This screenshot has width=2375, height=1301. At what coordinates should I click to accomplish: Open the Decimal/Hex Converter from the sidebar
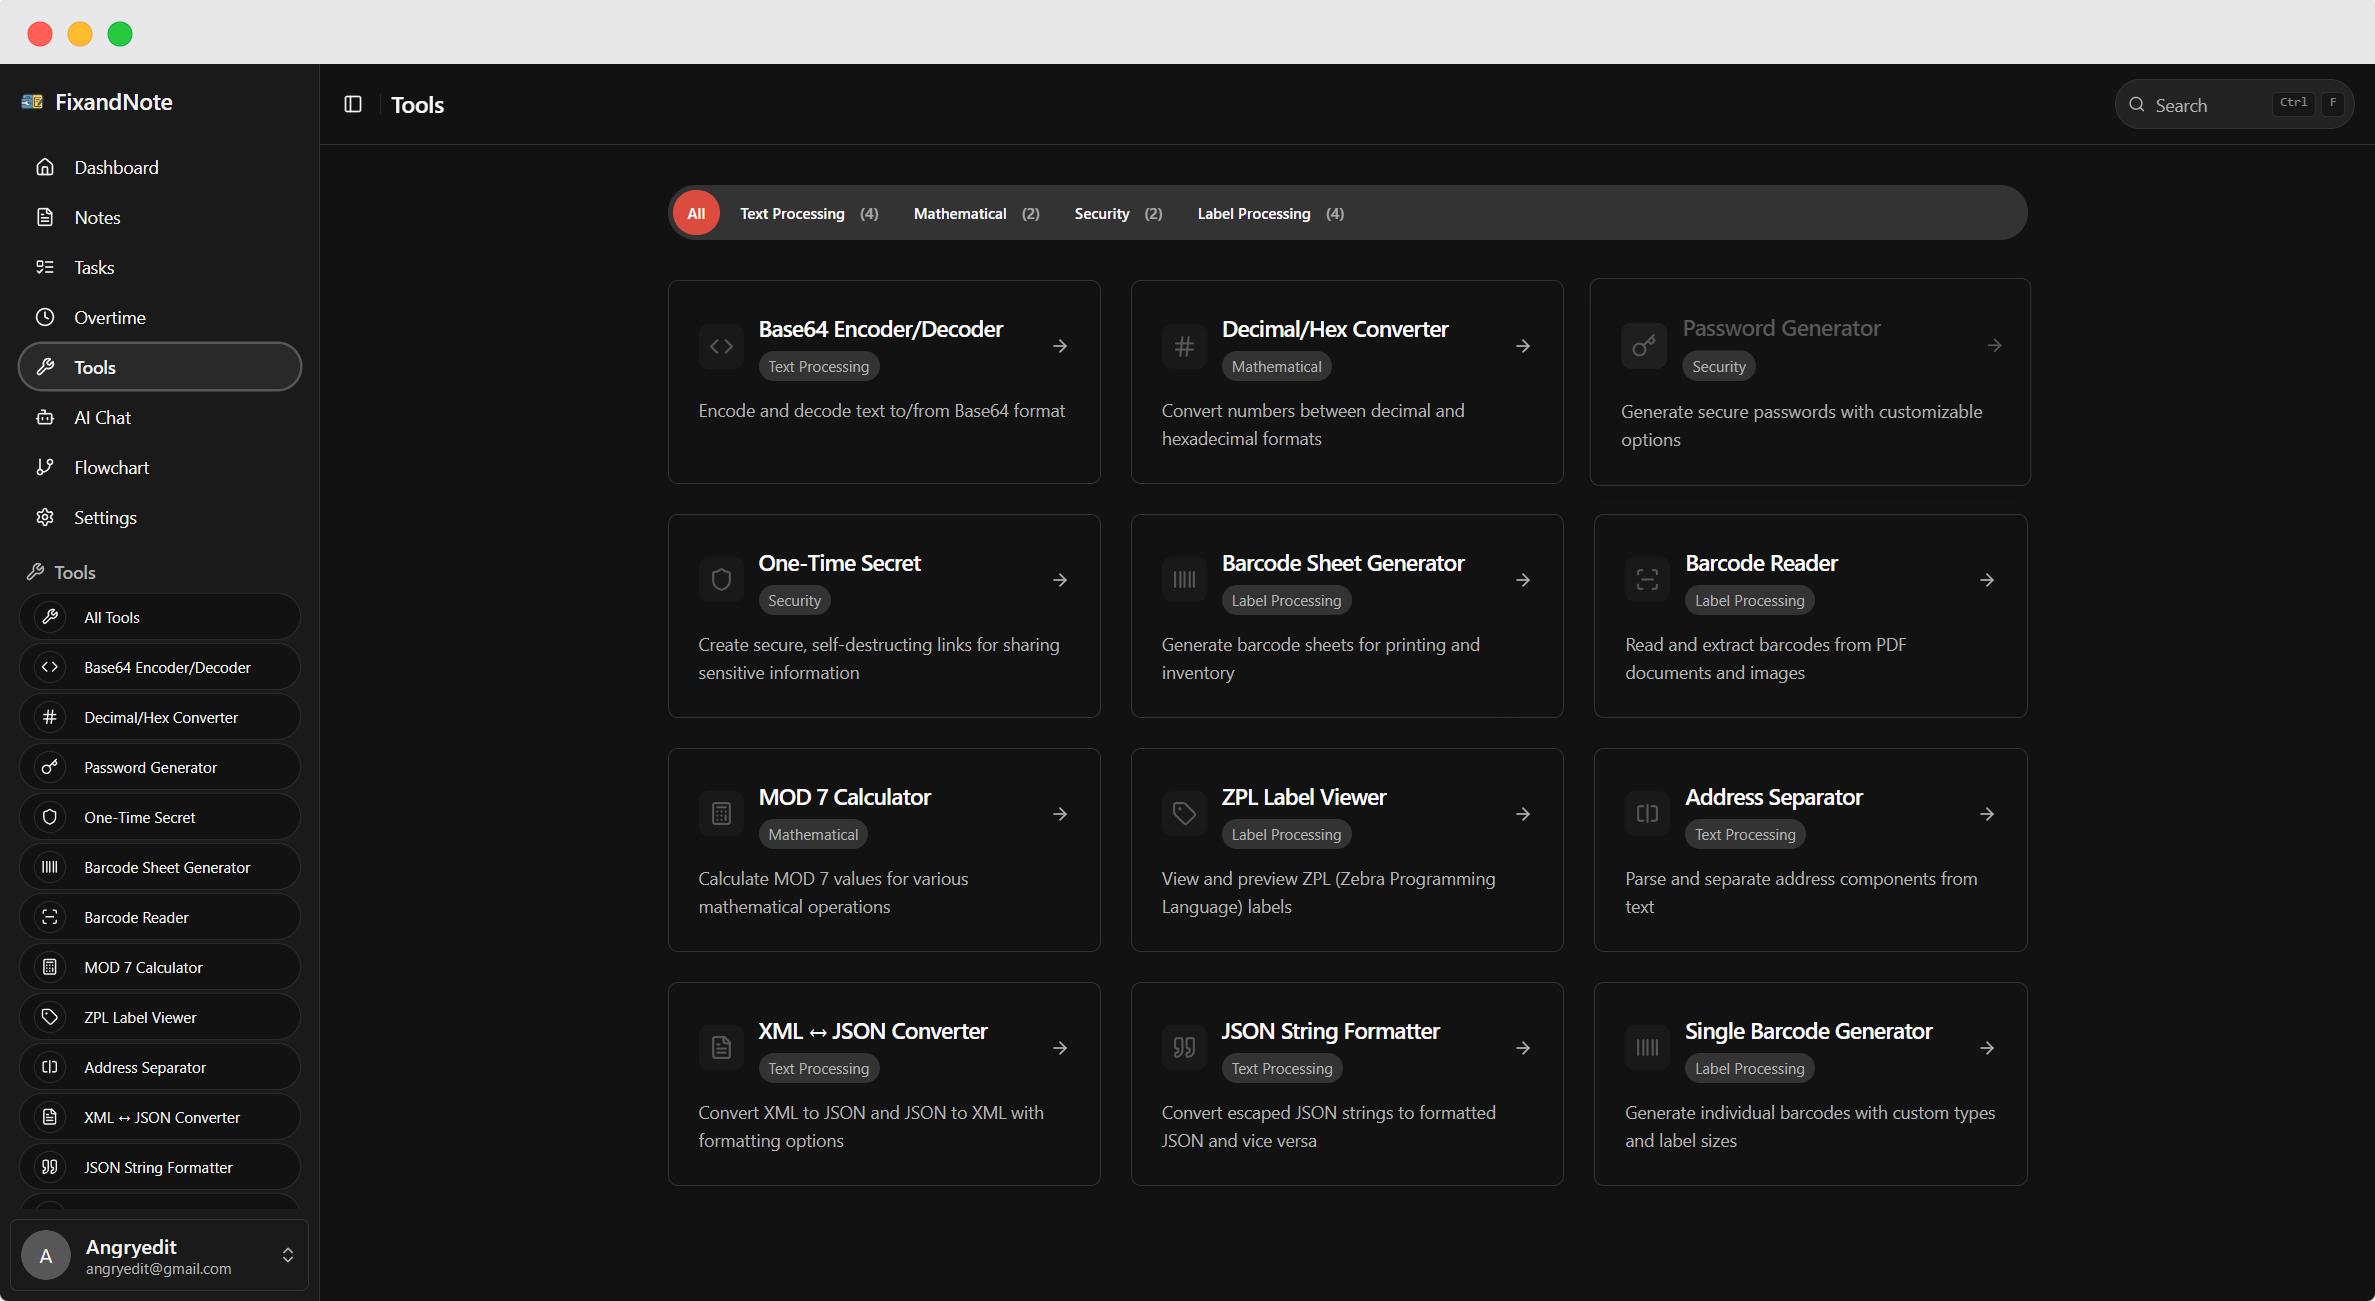click(x=160, y=716)
